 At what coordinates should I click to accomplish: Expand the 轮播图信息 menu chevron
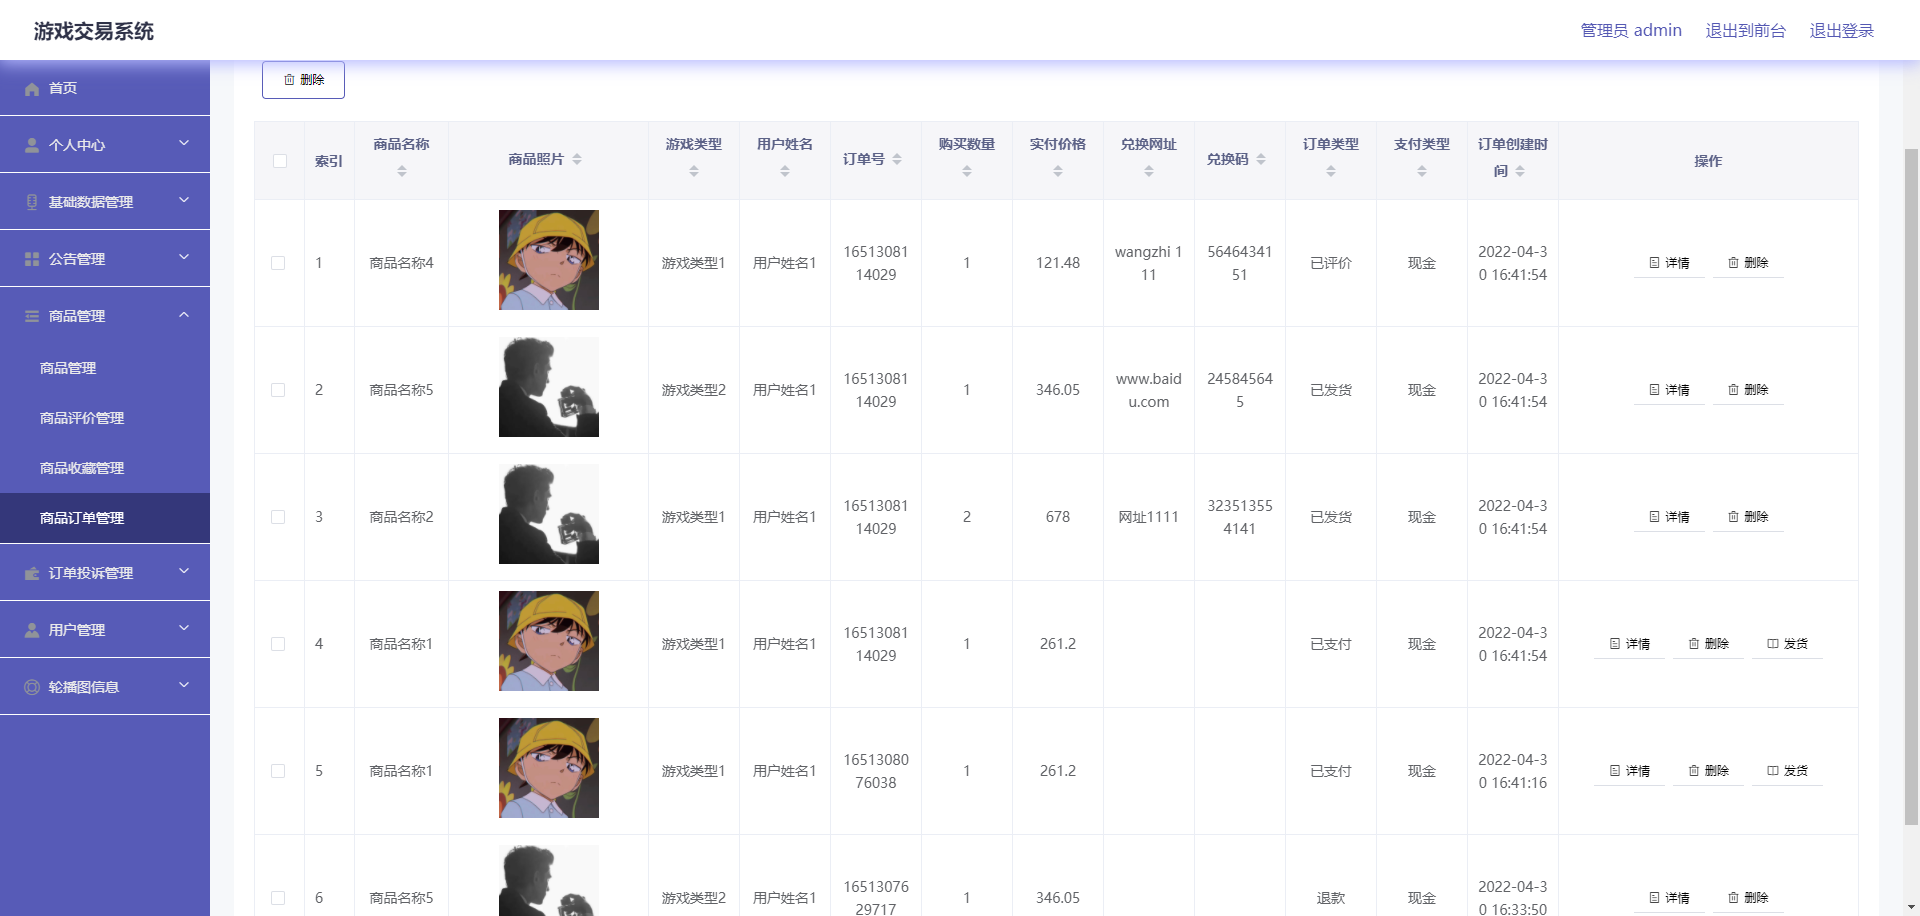(184, 685)
